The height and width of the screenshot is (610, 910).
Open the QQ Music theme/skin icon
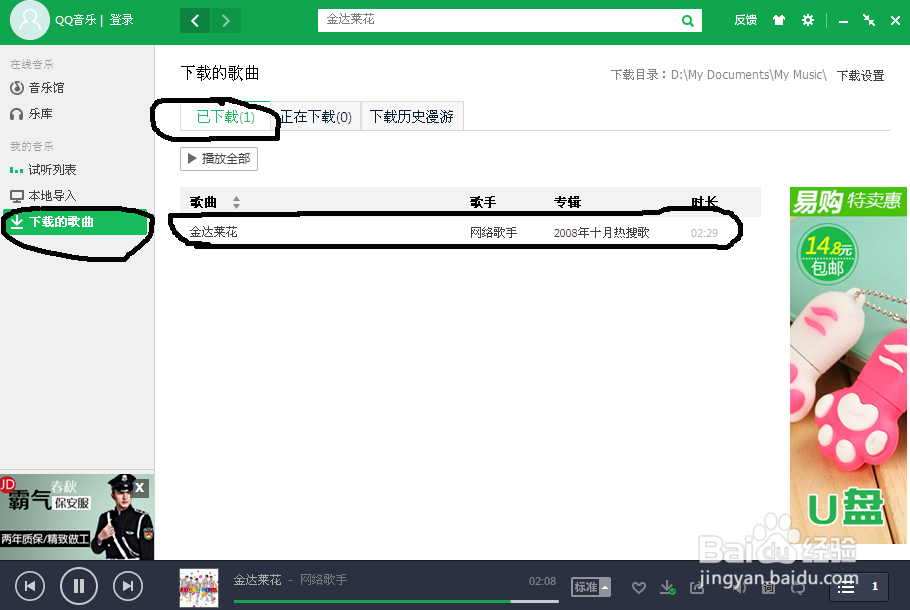pyautogui.click(x=778, y=19)
